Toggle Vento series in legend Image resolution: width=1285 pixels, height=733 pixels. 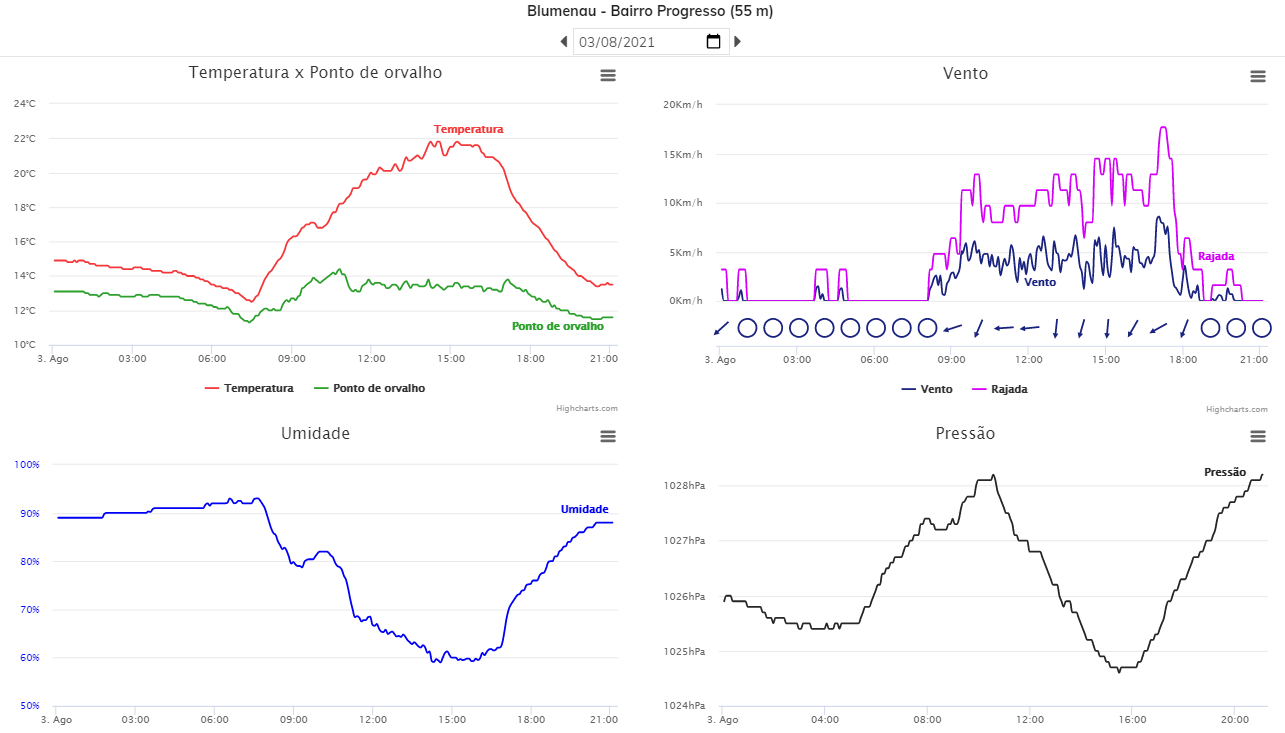pyautogui.click(x=927, y=389)
